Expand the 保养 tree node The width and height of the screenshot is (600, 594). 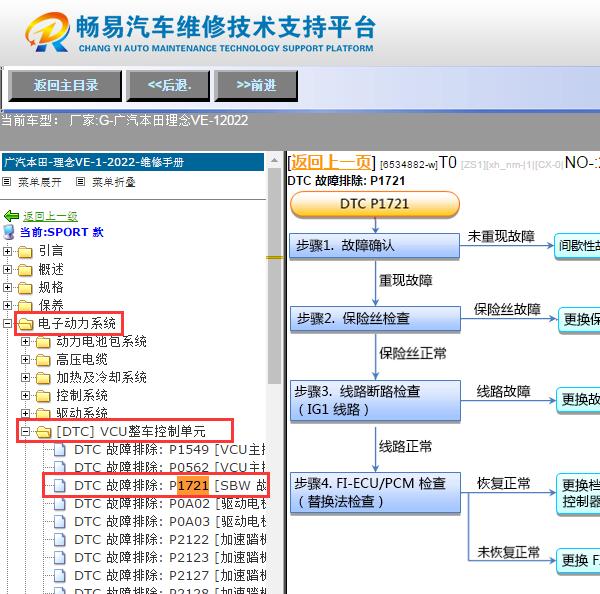(7, 305)
